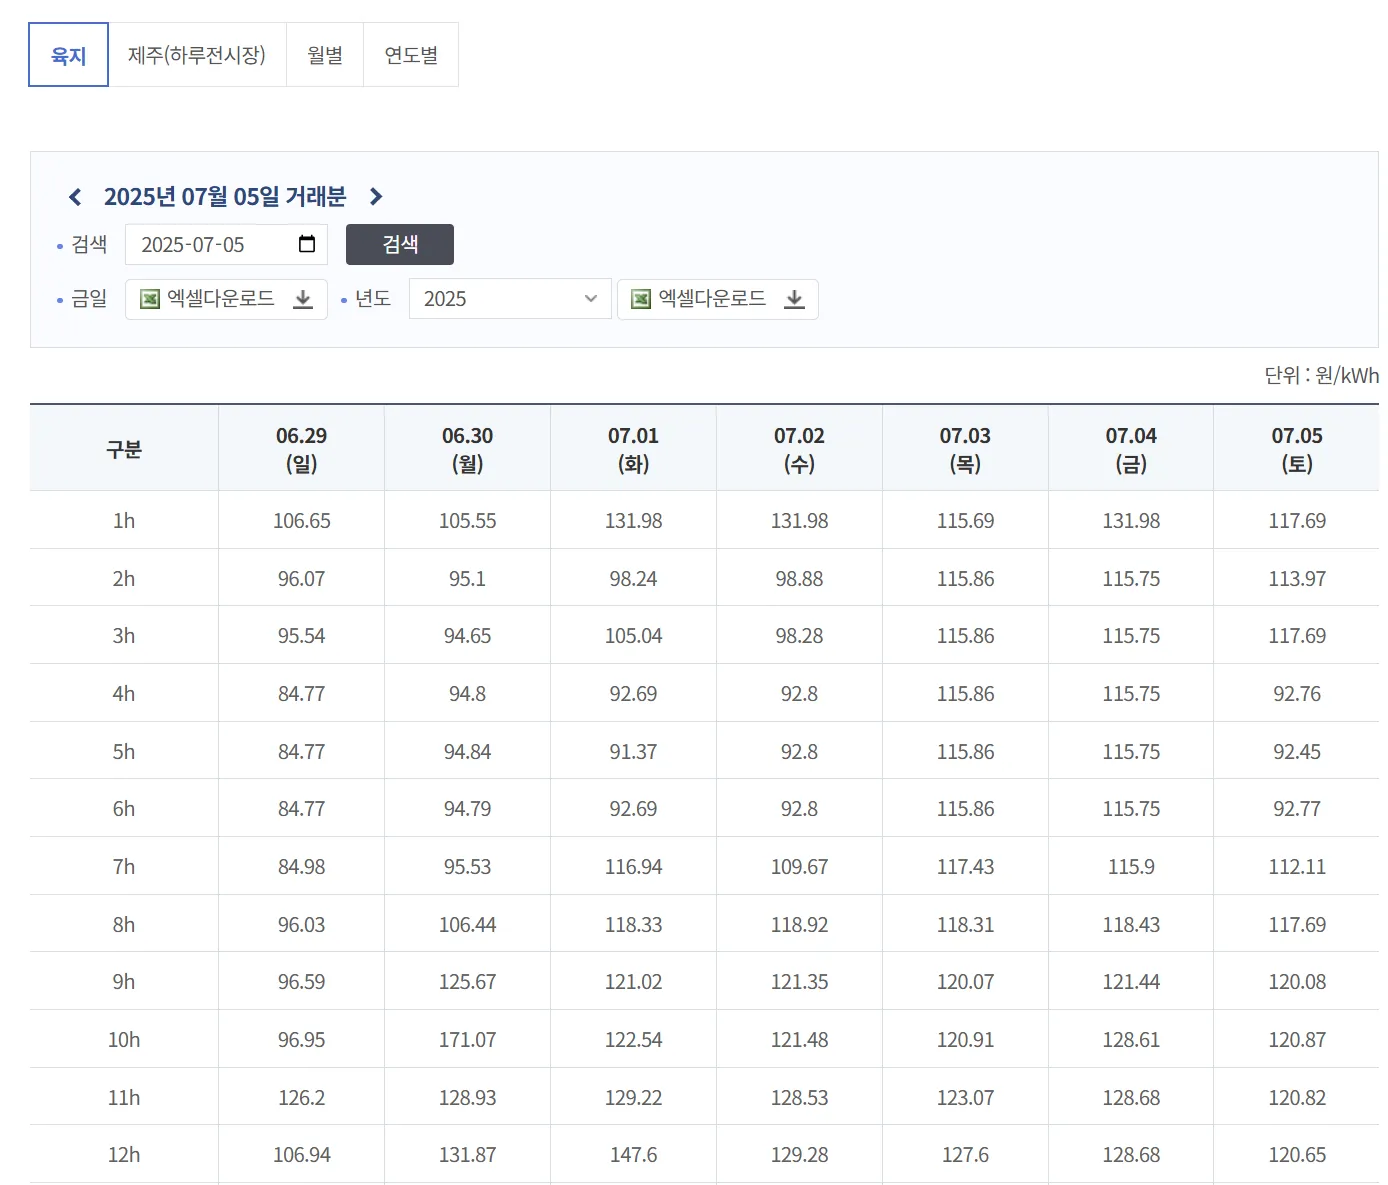Switch to 제주(하루전시장) tab
The height and width of the screenshot is (1185, 1388).
[197, 55]
